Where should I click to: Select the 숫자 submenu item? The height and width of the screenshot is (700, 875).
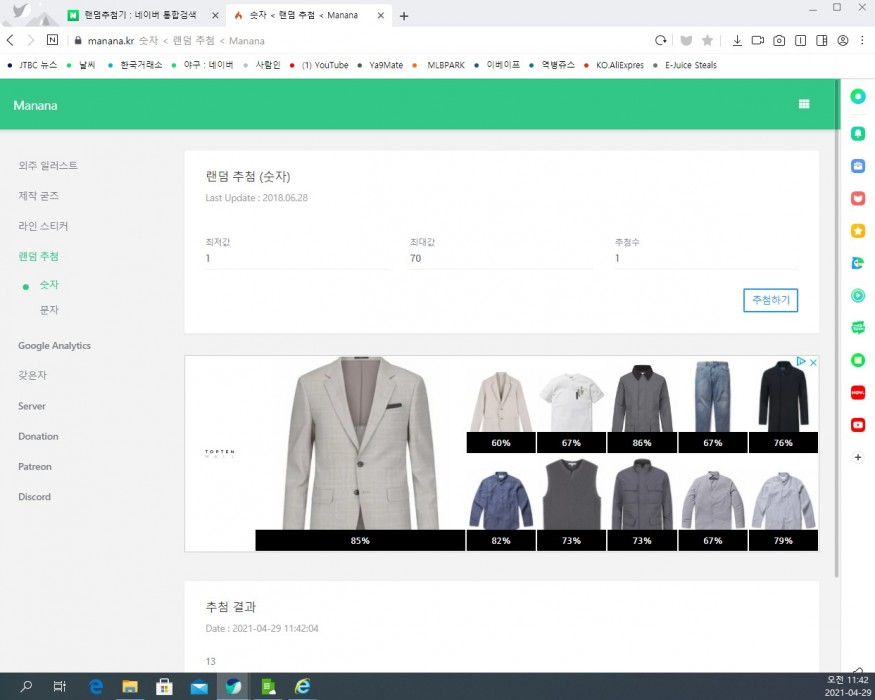pyautogui.click(x=49, y=284)
